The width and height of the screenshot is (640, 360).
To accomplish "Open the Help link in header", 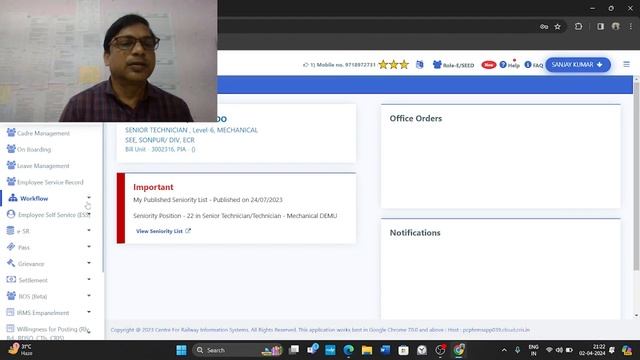I will [x=510, y=64].
